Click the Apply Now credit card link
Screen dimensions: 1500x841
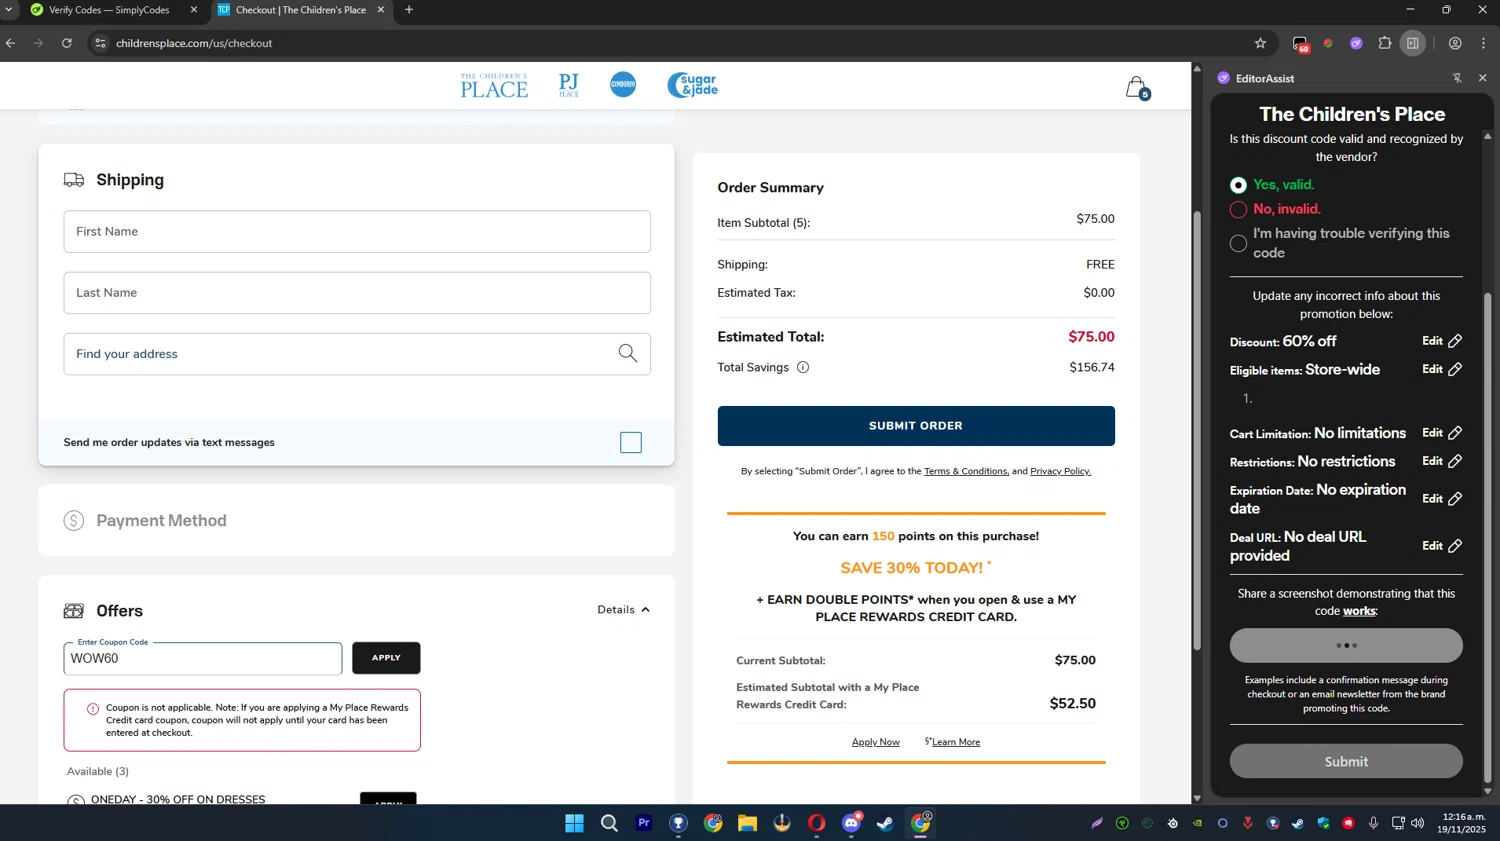pos(876,742)
